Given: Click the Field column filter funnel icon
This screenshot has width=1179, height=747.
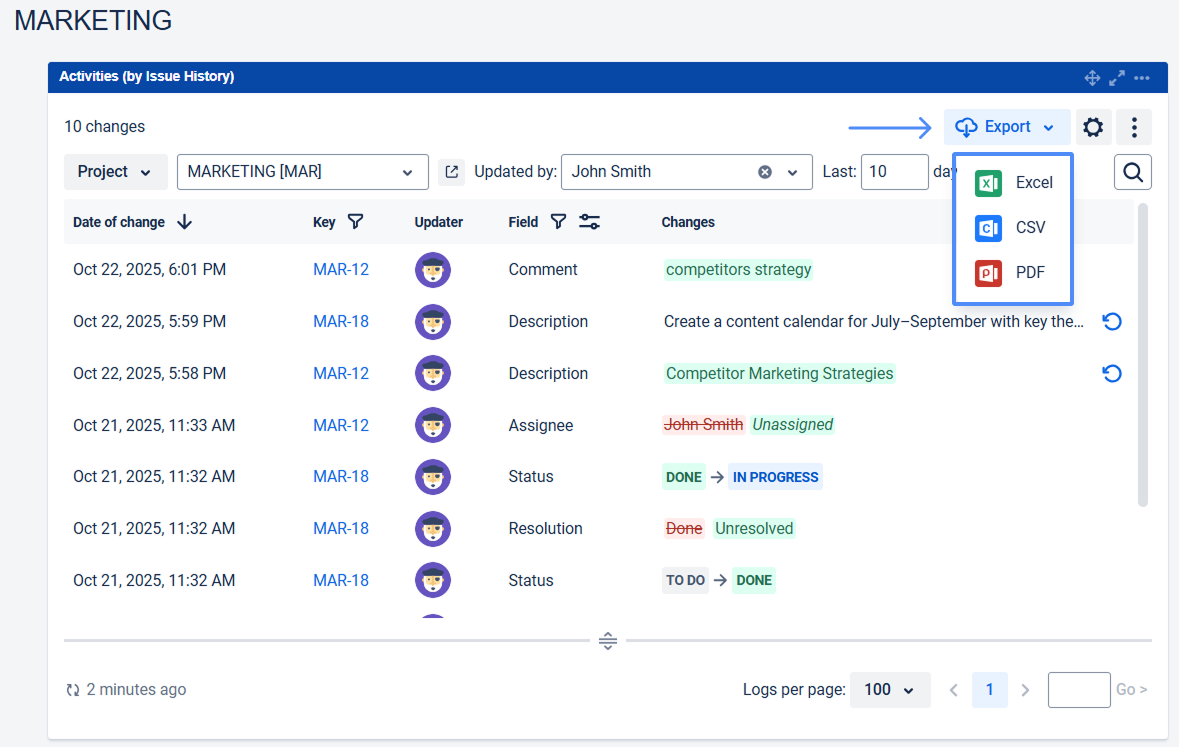Looking at the screenshot, I should coord(559,222).
